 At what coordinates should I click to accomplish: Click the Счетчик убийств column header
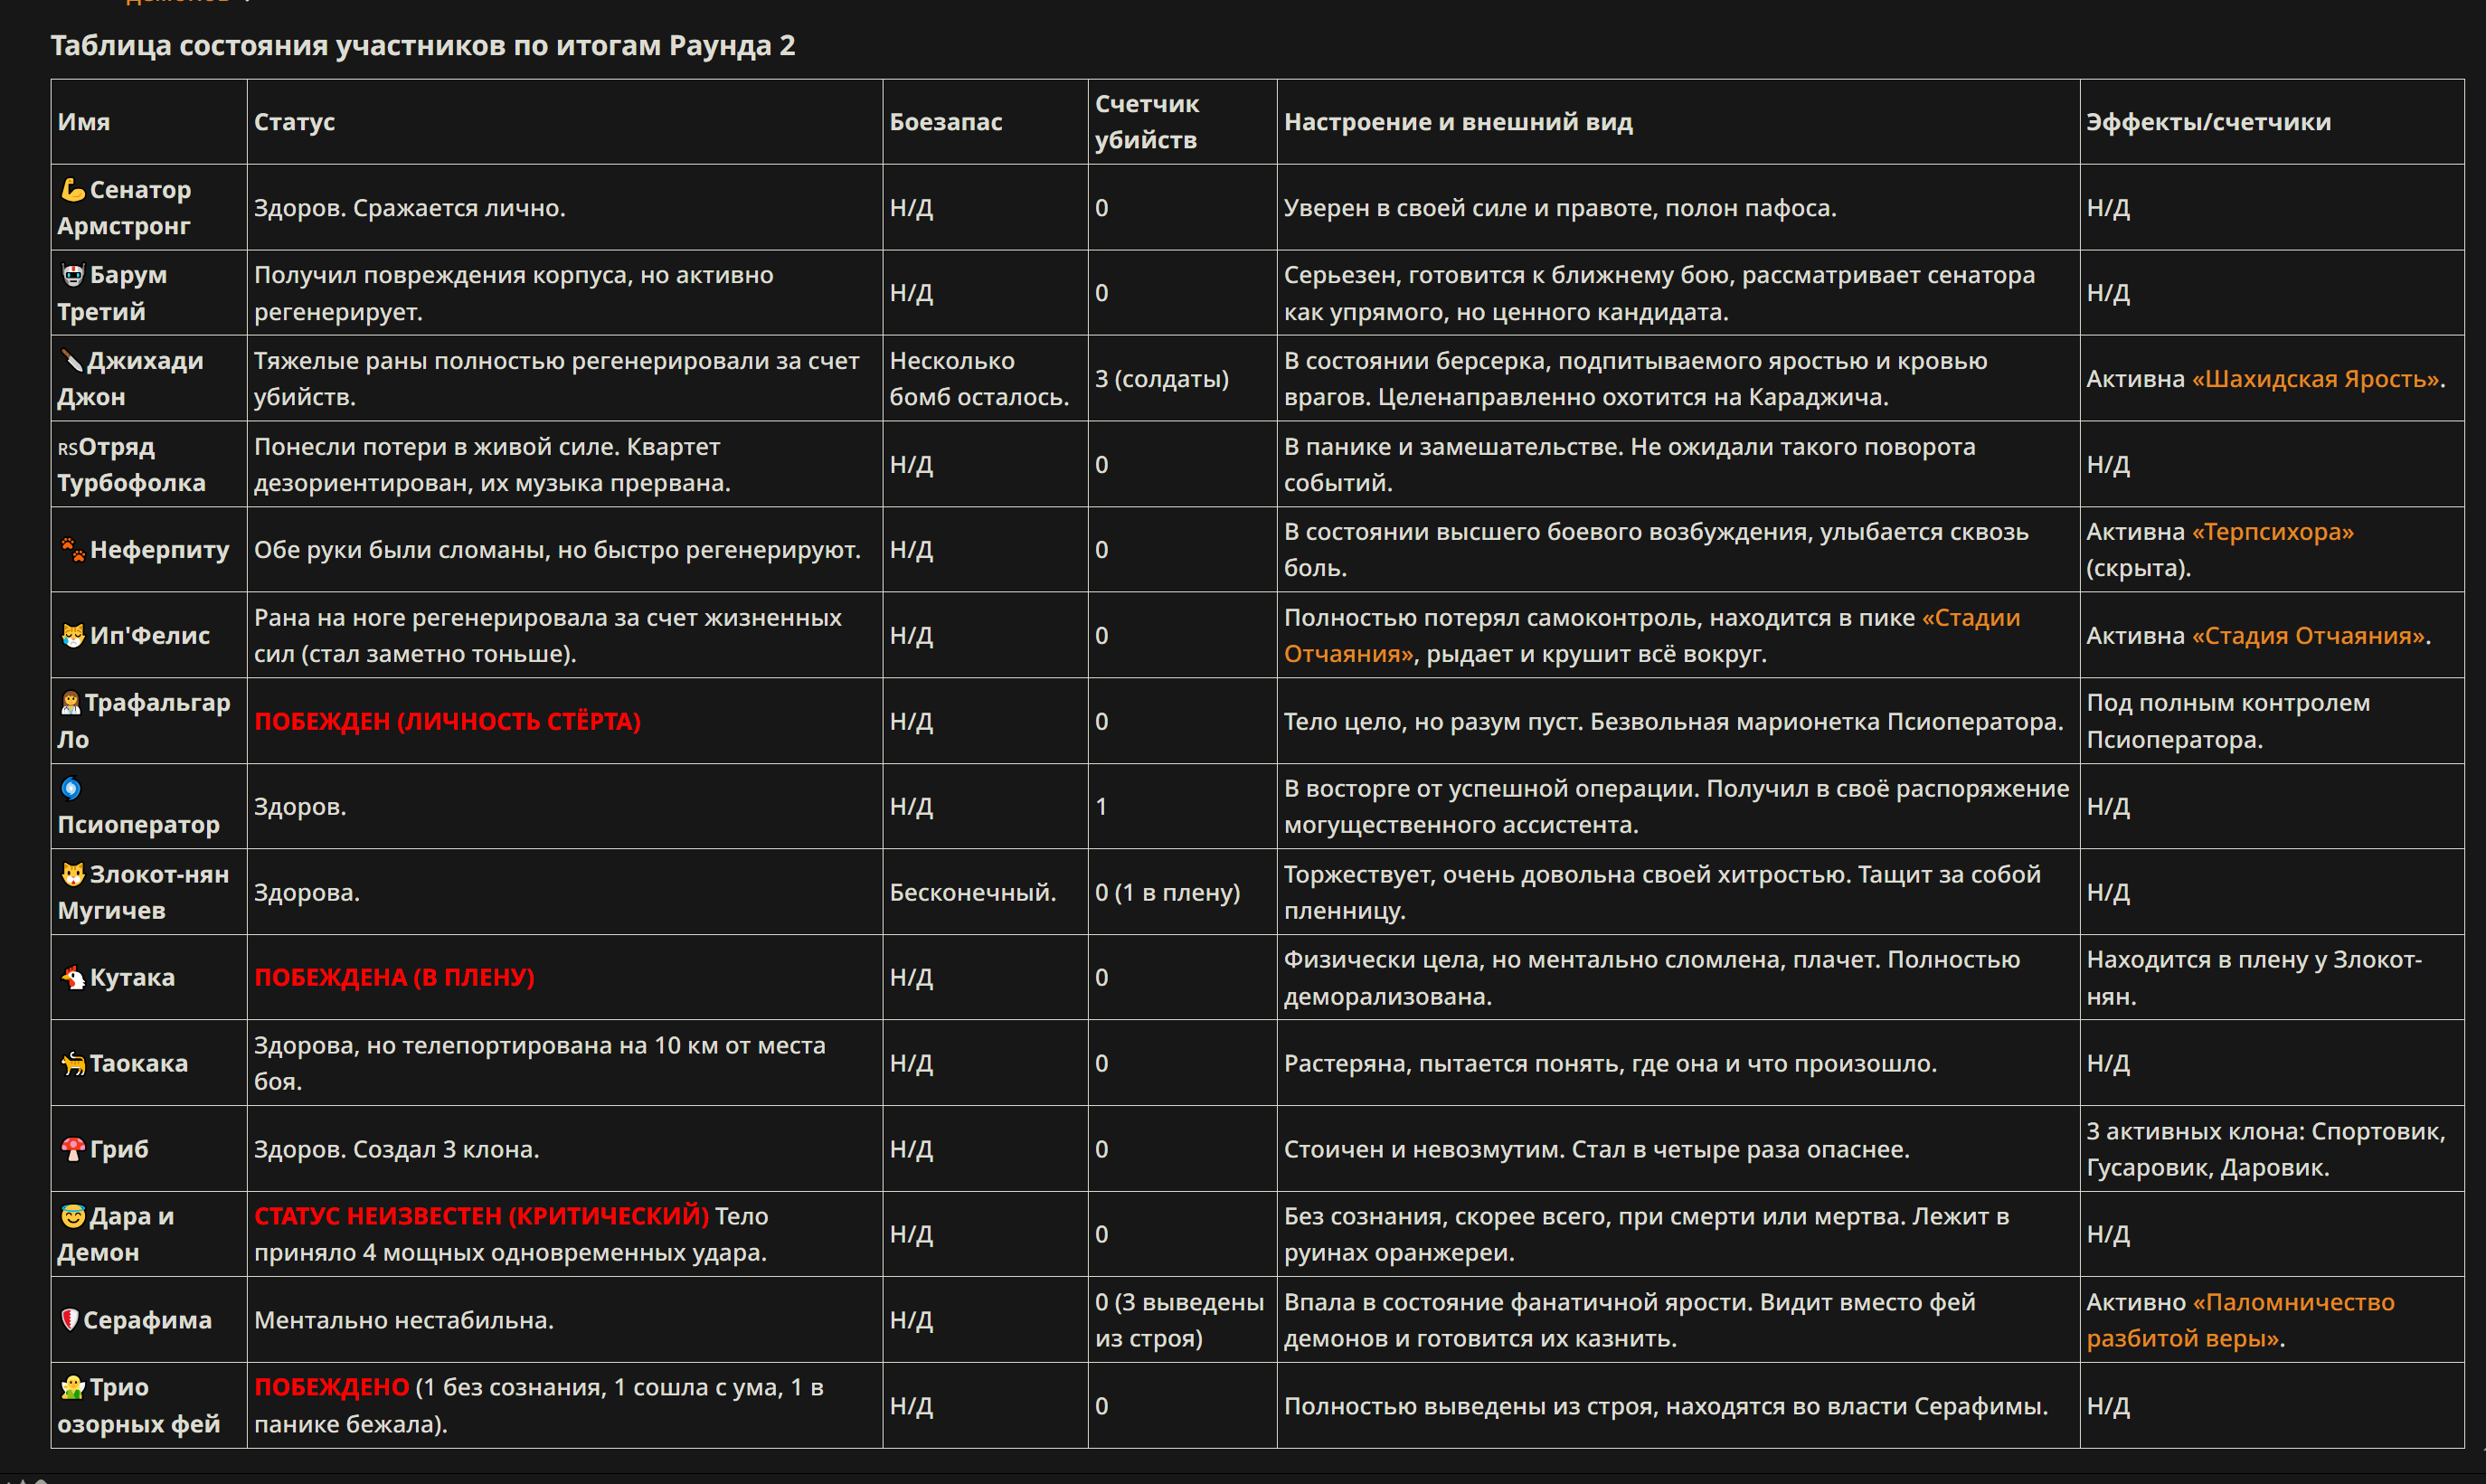point(1146,122)
